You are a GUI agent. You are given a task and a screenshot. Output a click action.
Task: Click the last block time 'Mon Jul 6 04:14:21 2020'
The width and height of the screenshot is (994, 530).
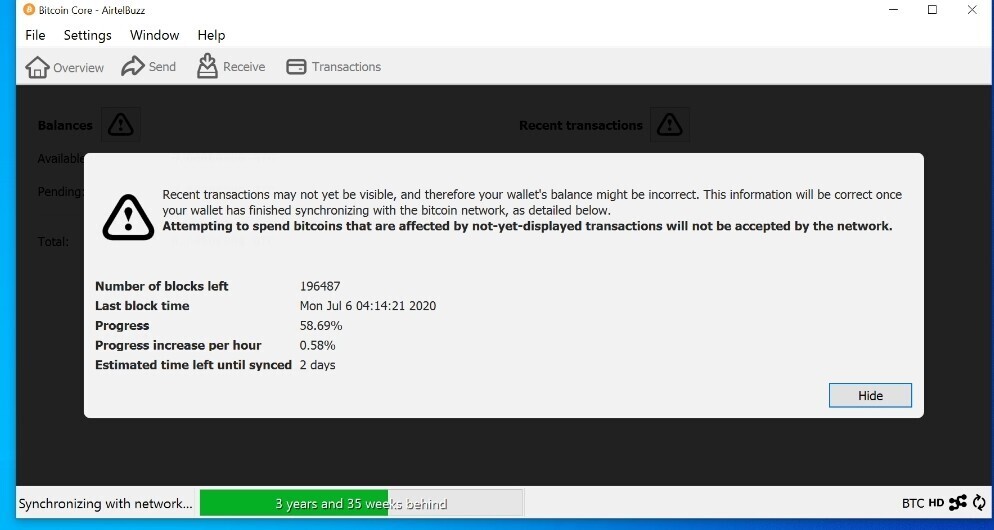[368, 306]
